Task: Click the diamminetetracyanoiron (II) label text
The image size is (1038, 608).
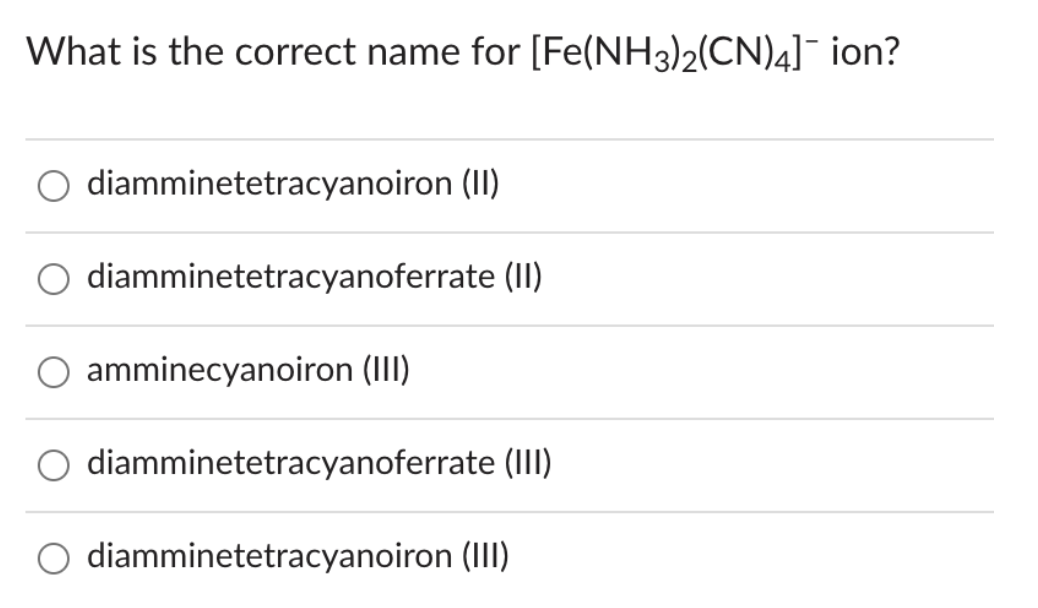Action: click(294, 184)
